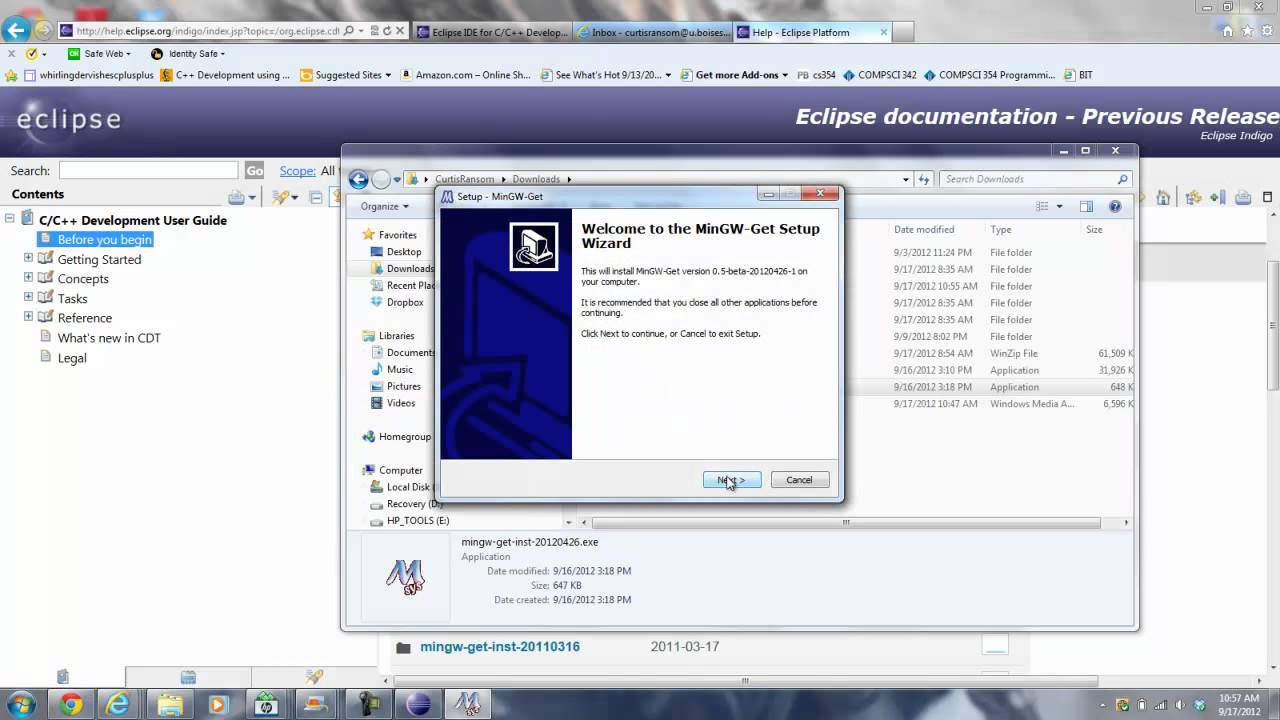Click the collapse all icon in Contents toolbar
Image resolution: width=1280 pixels, height=720 pixels.
(x=316, y=197)
